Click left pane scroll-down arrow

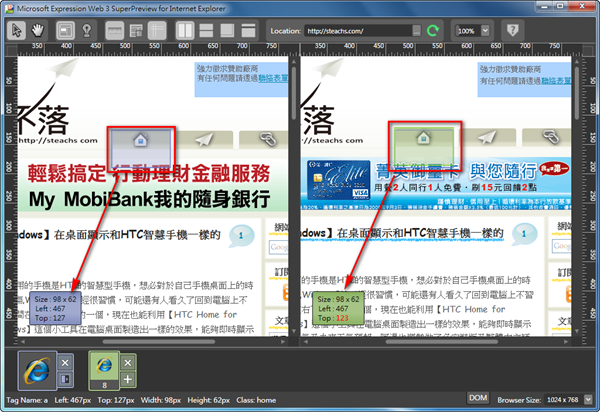[293, 331]
